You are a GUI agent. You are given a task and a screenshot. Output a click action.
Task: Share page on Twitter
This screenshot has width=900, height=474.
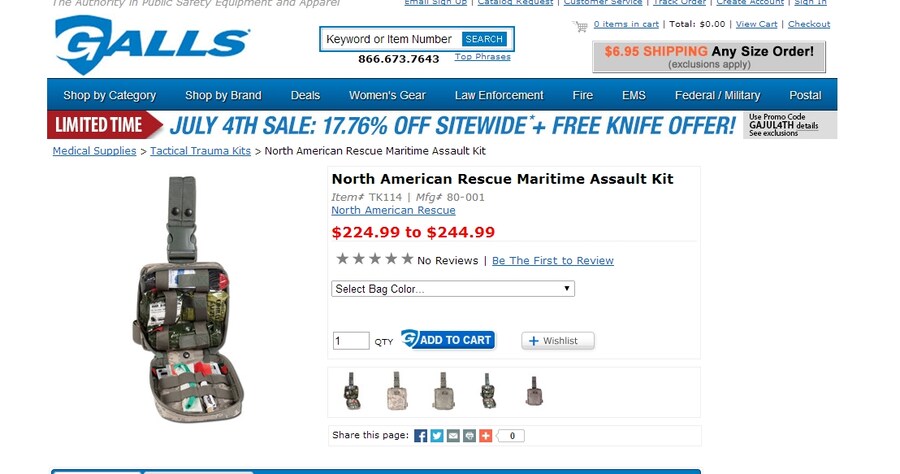pos(437,436)
